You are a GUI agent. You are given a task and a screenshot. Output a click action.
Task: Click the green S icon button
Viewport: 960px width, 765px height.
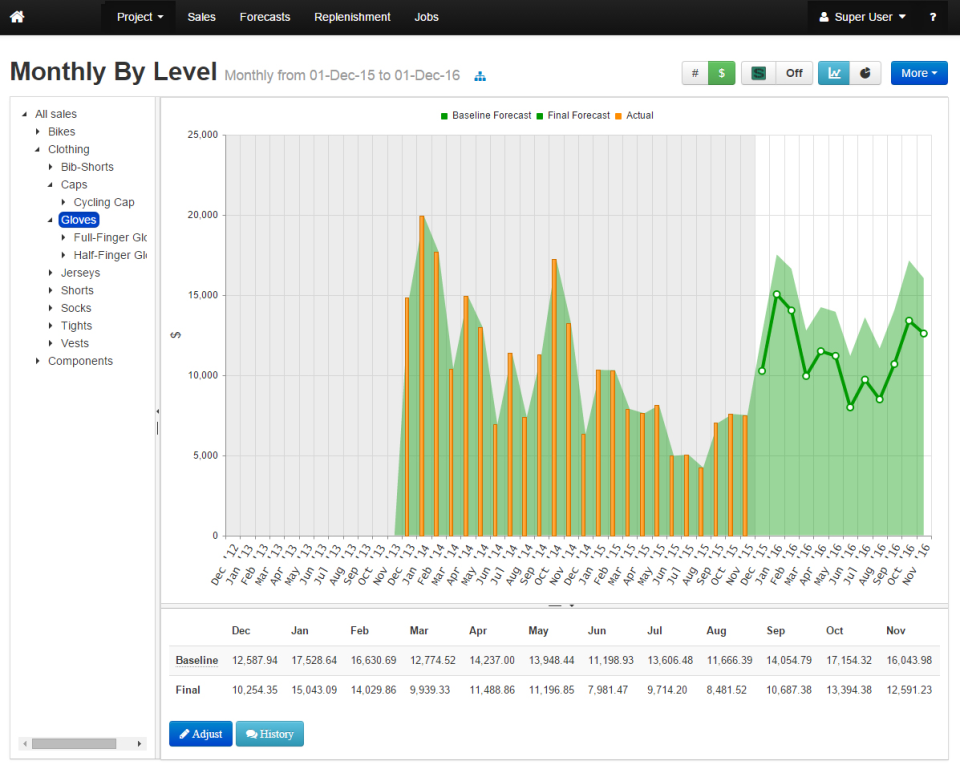pyautogui.click(x=758, y=73)
